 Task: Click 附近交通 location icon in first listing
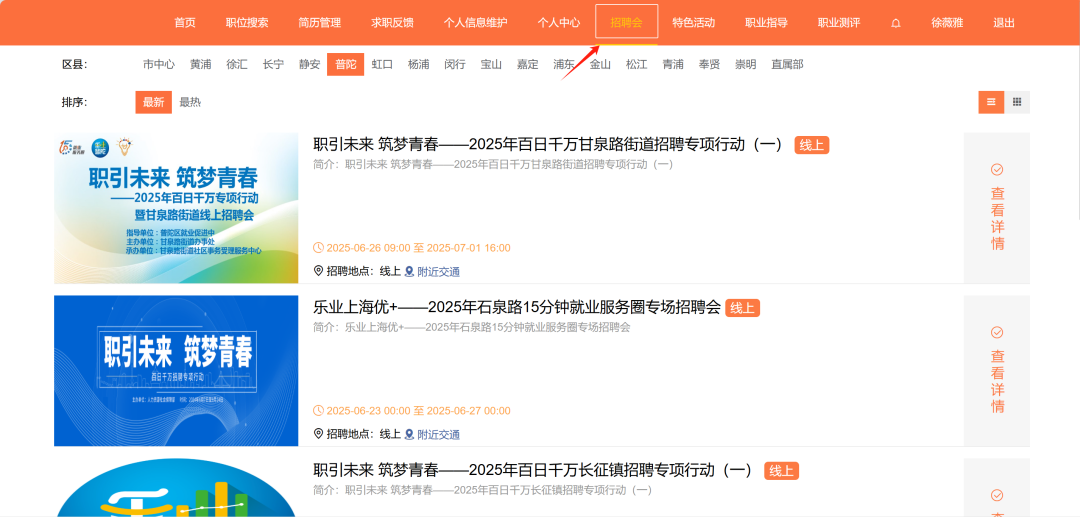point(409,271)
